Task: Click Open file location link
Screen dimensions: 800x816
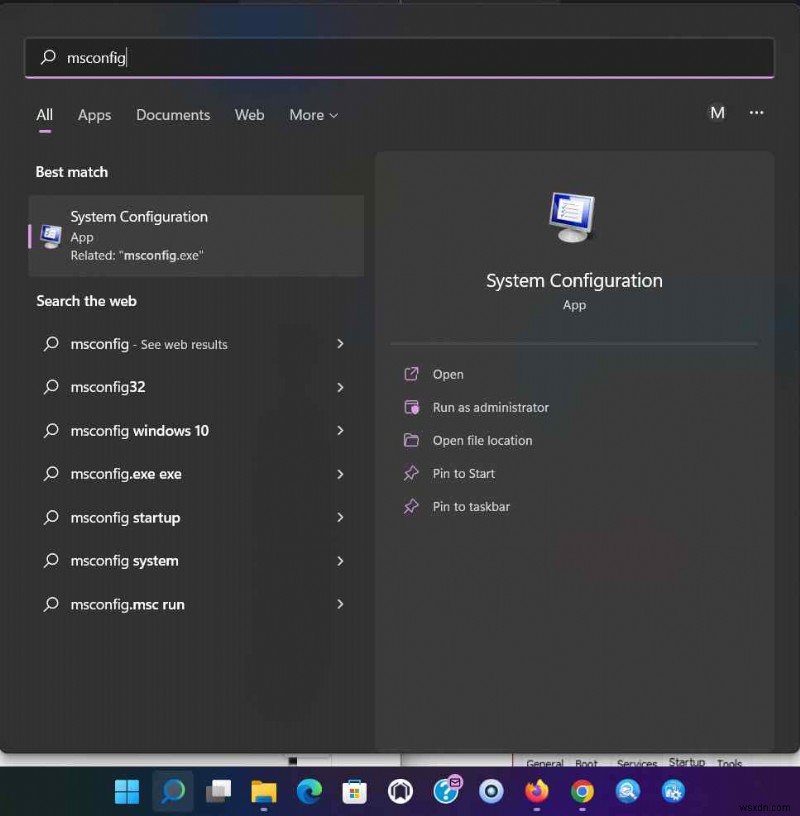Action: [481, 440]
